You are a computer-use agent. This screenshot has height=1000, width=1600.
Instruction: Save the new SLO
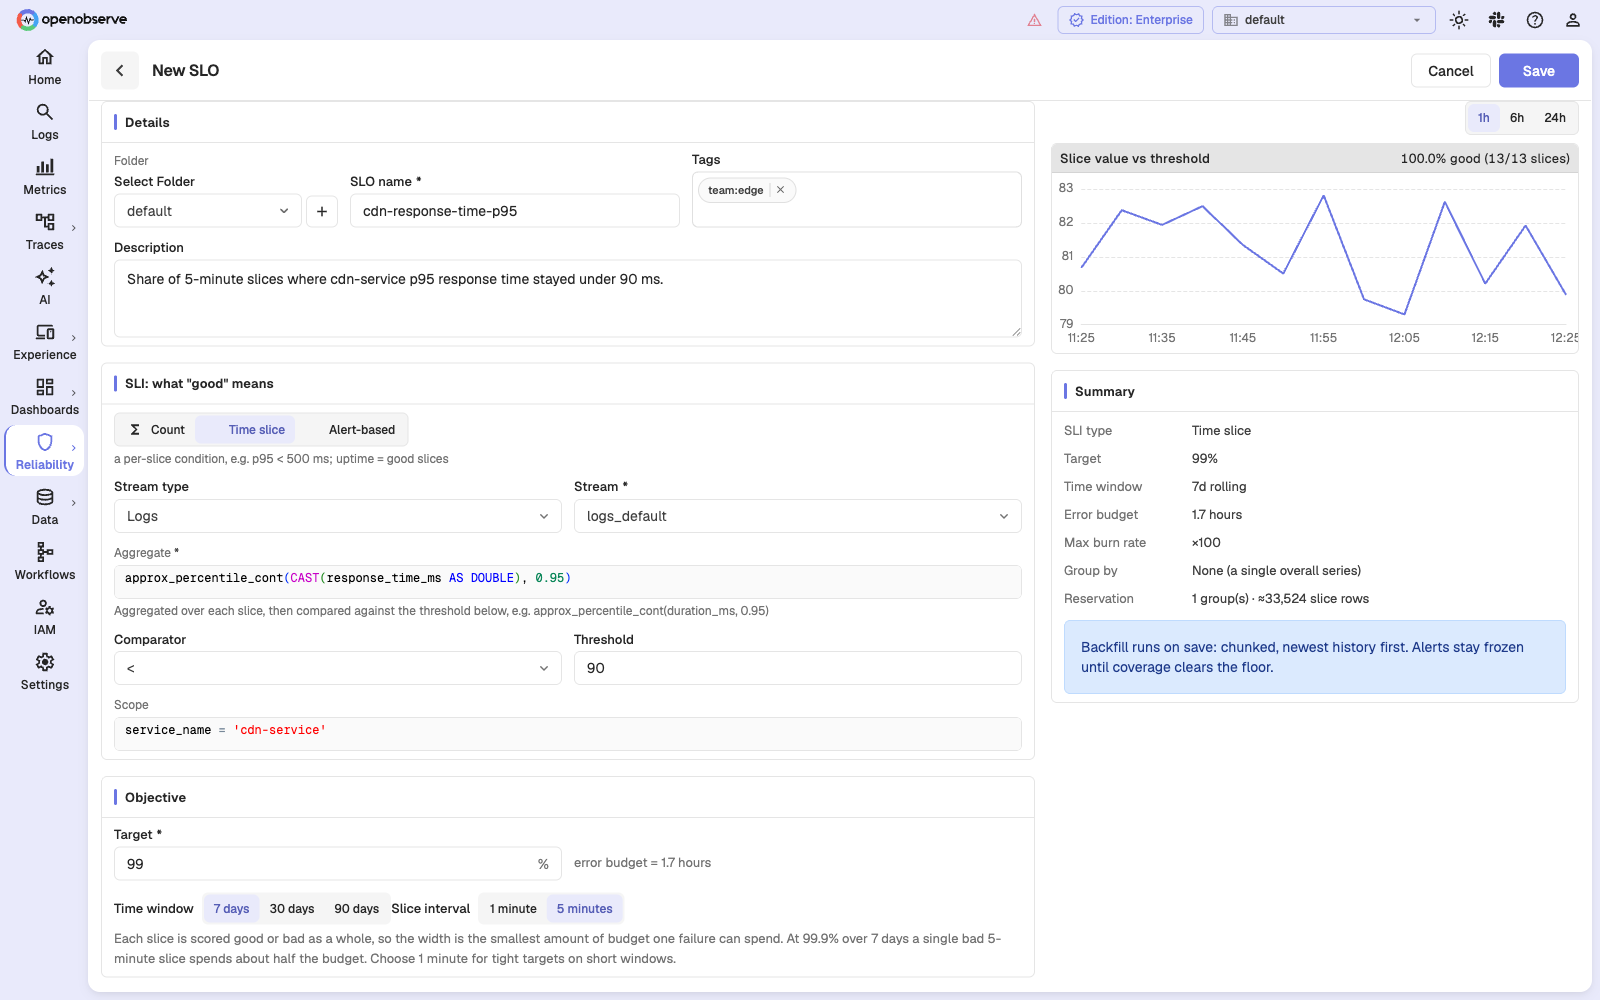[1538, 71]
